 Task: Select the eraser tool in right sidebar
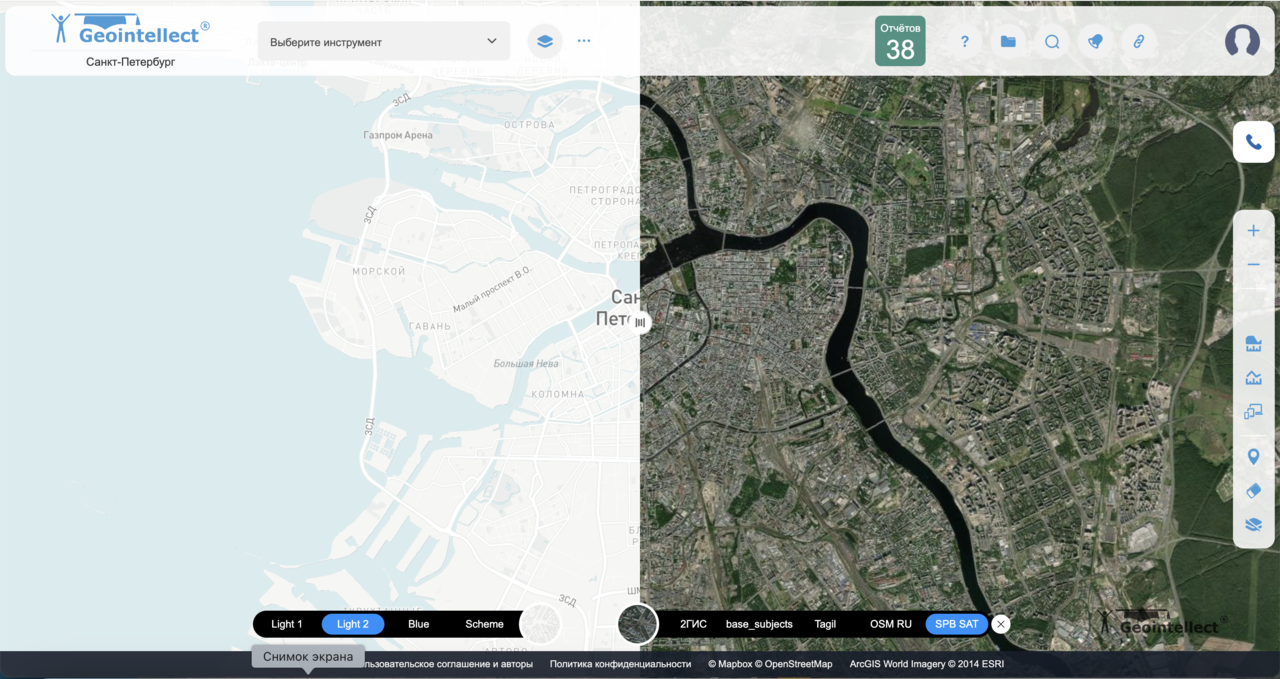coord(1254,491)
